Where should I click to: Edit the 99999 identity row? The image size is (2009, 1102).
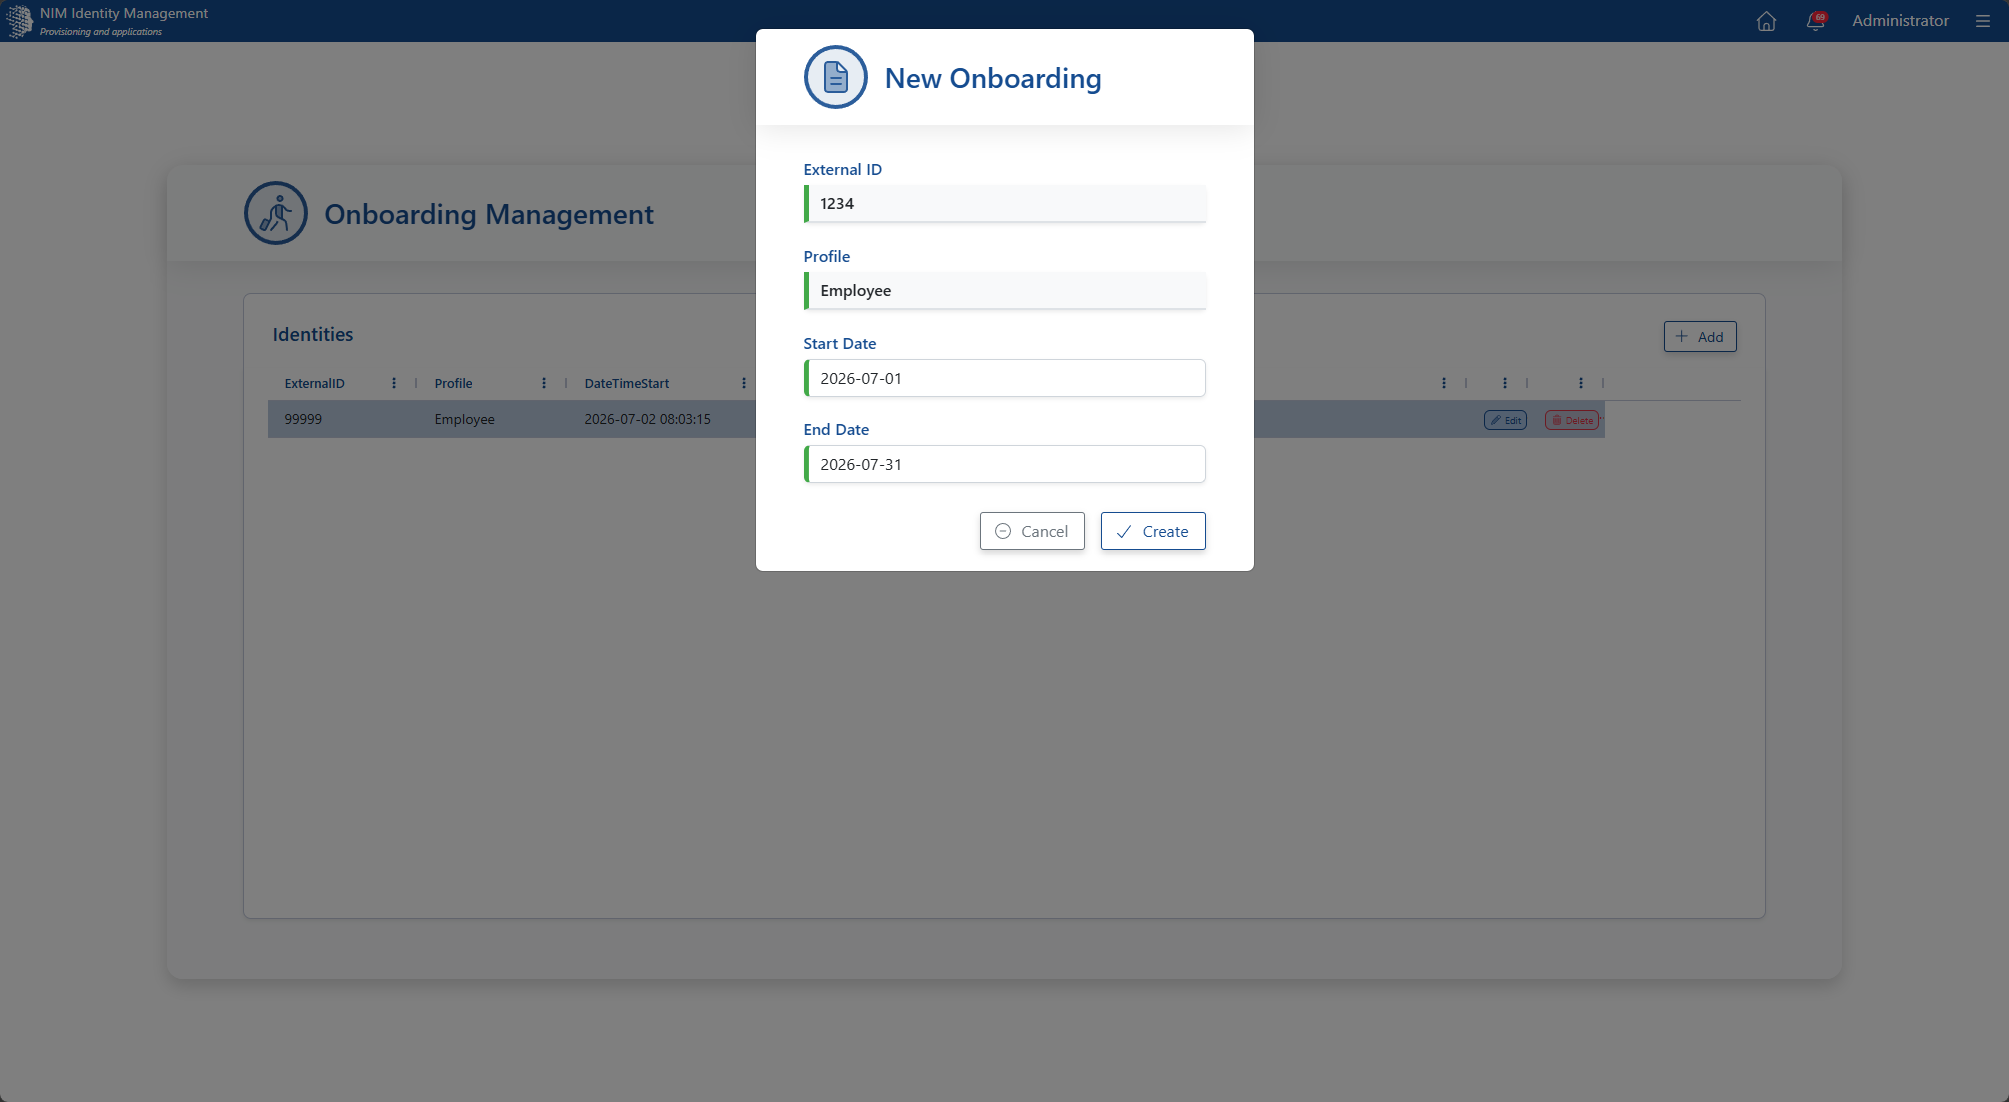click(x=1505, y=420)
